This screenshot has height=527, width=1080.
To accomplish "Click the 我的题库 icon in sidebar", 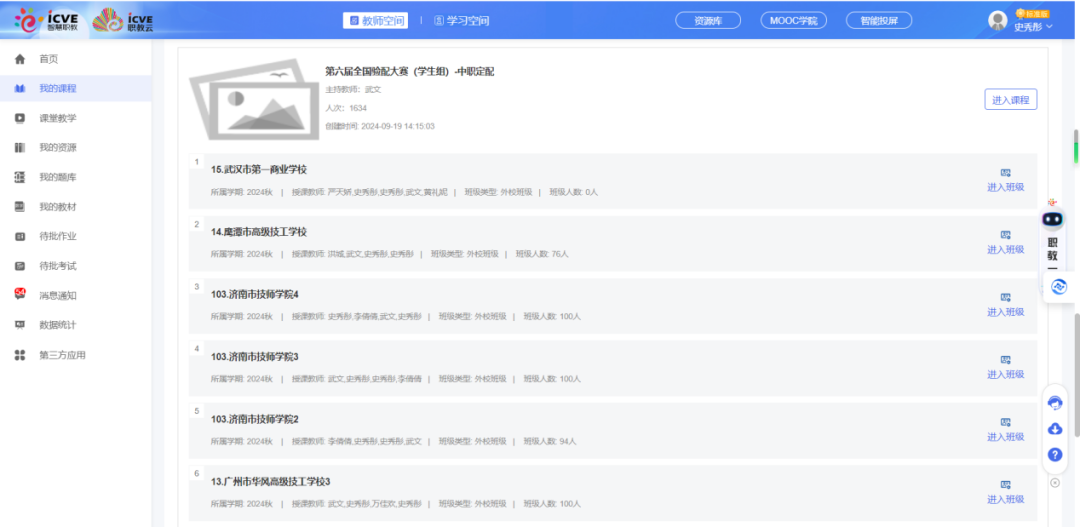I will [x=20, y=177].
